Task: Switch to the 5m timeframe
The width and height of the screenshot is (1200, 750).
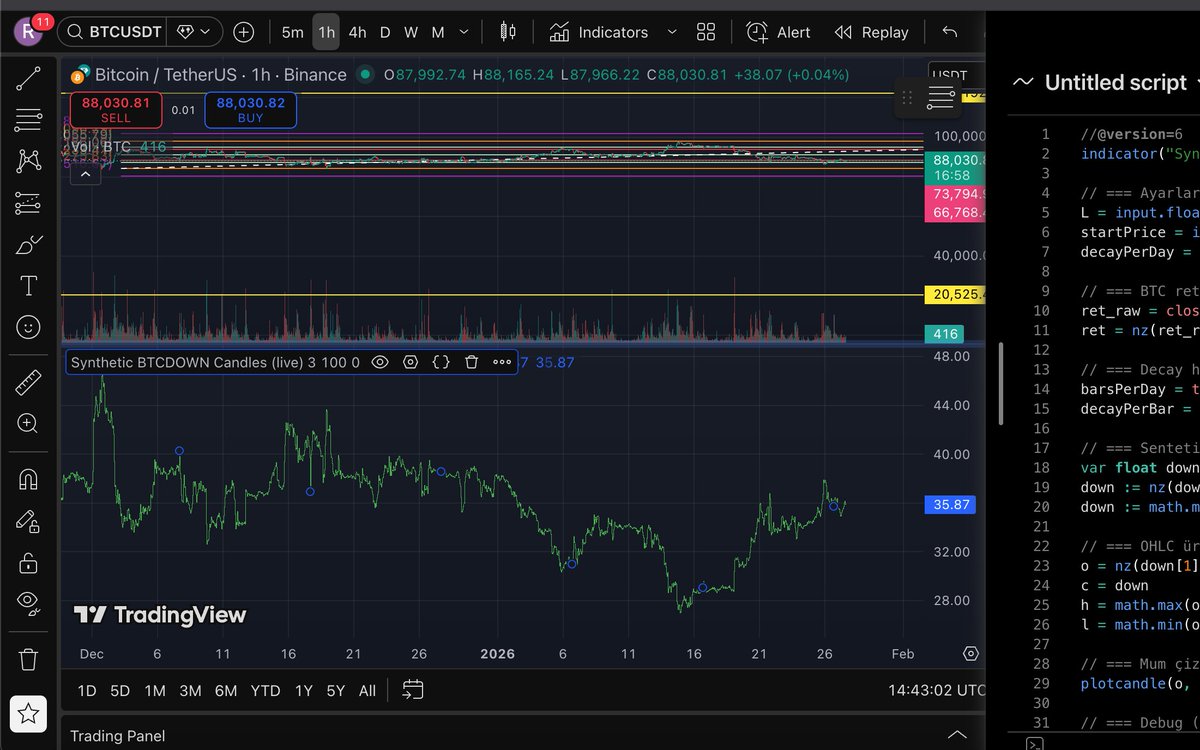Action: 292,32
